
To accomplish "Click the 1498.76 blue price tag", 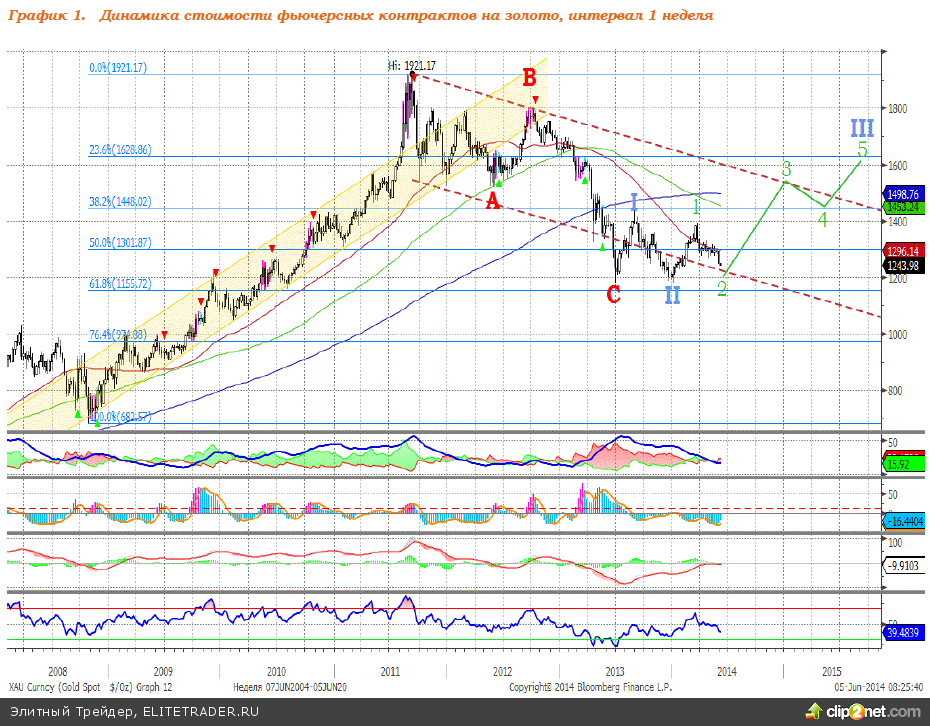I will point(904,194).
